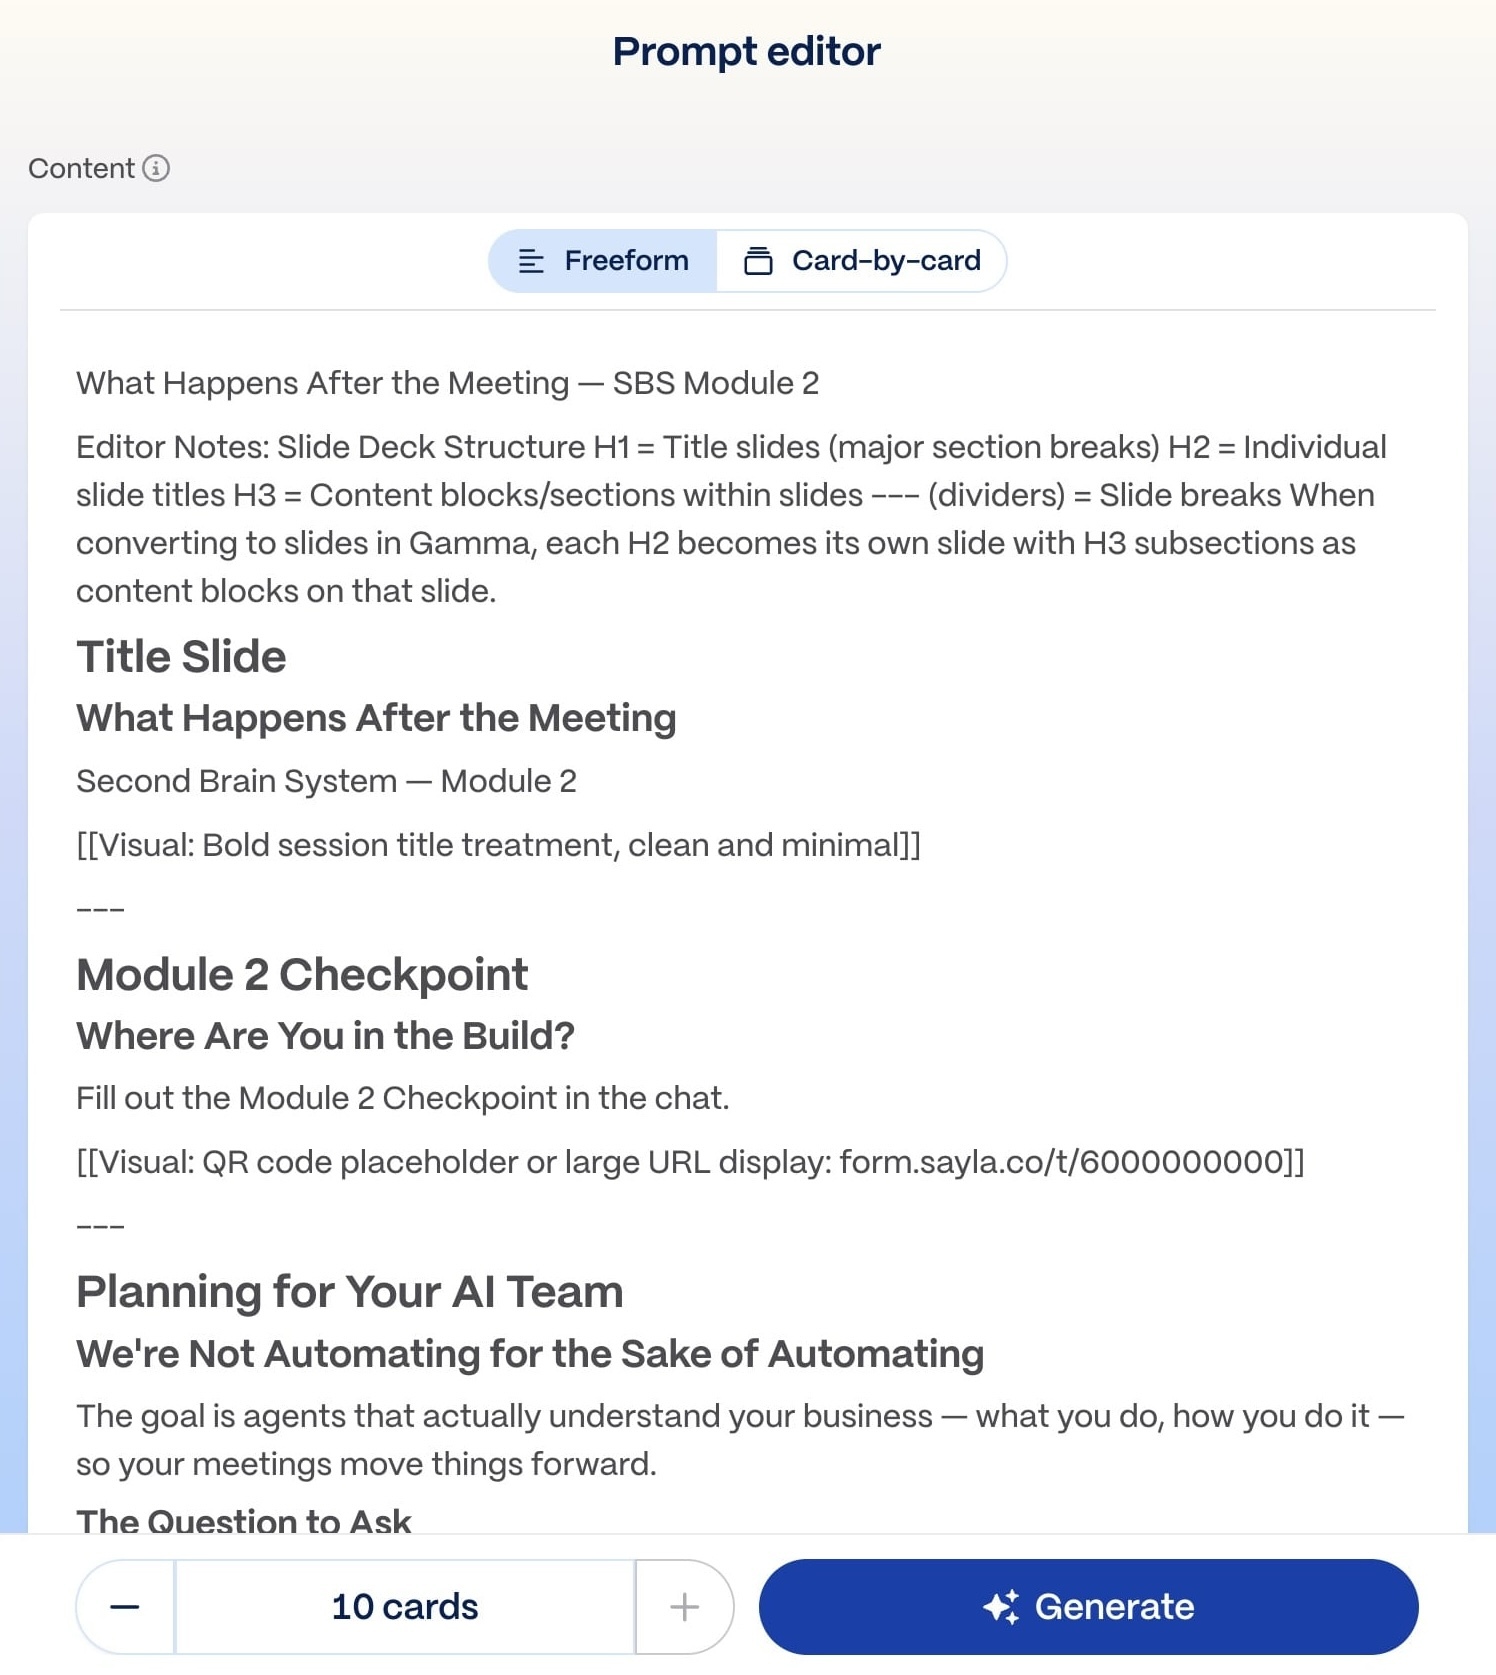Decrease card count with minus button
Viewport: 1496px width, 1675px height.
[x=125, y=1606]
